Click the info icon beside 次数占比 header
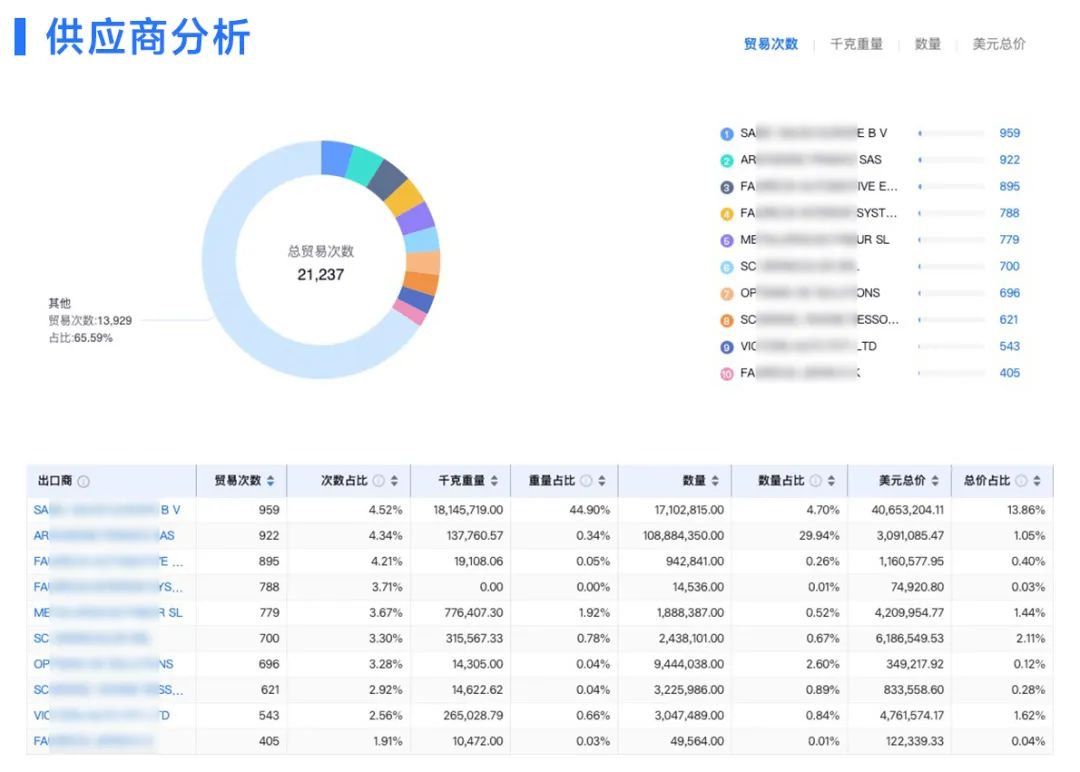Viewport: 1080px width, 772px height. [378, 481]
